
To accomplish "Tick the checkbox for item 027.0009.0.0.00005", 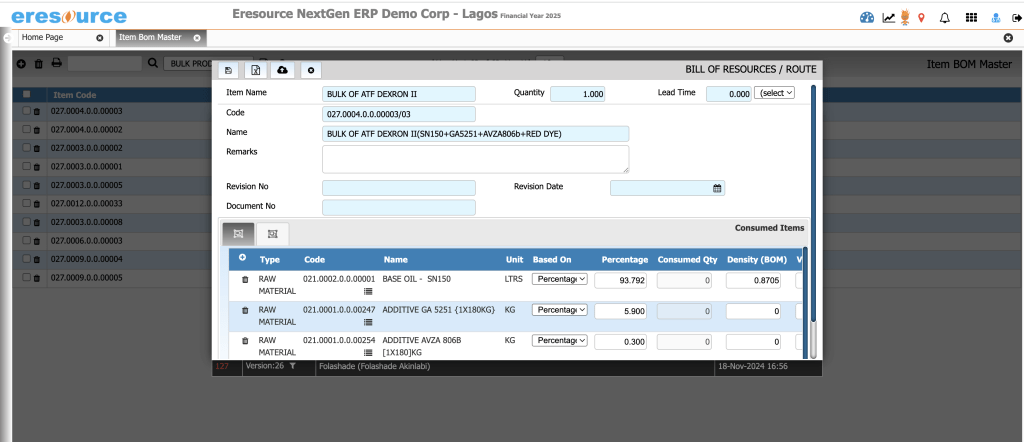I will tap(27, 278).
